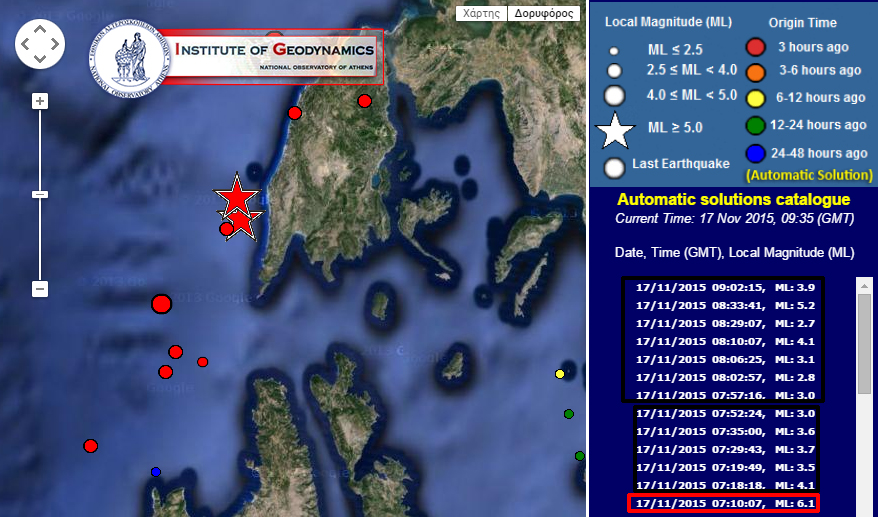Click the green 12-24 hours legend circle
Image resolution: width=878 pixels, height=517 pixels.
tap(757, 127)
